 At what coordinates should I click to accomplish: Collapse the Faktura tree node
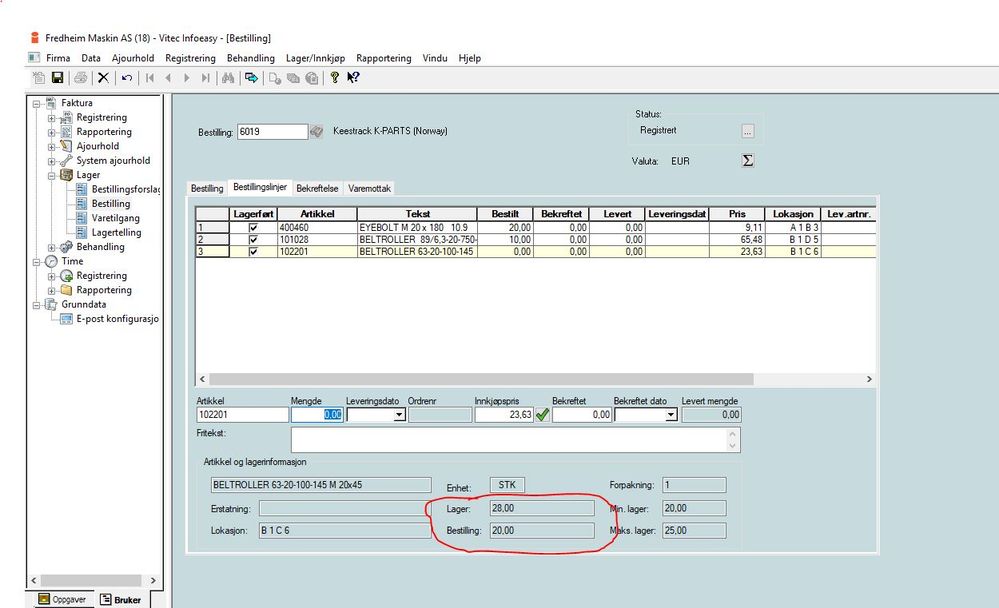click(36, 103)
